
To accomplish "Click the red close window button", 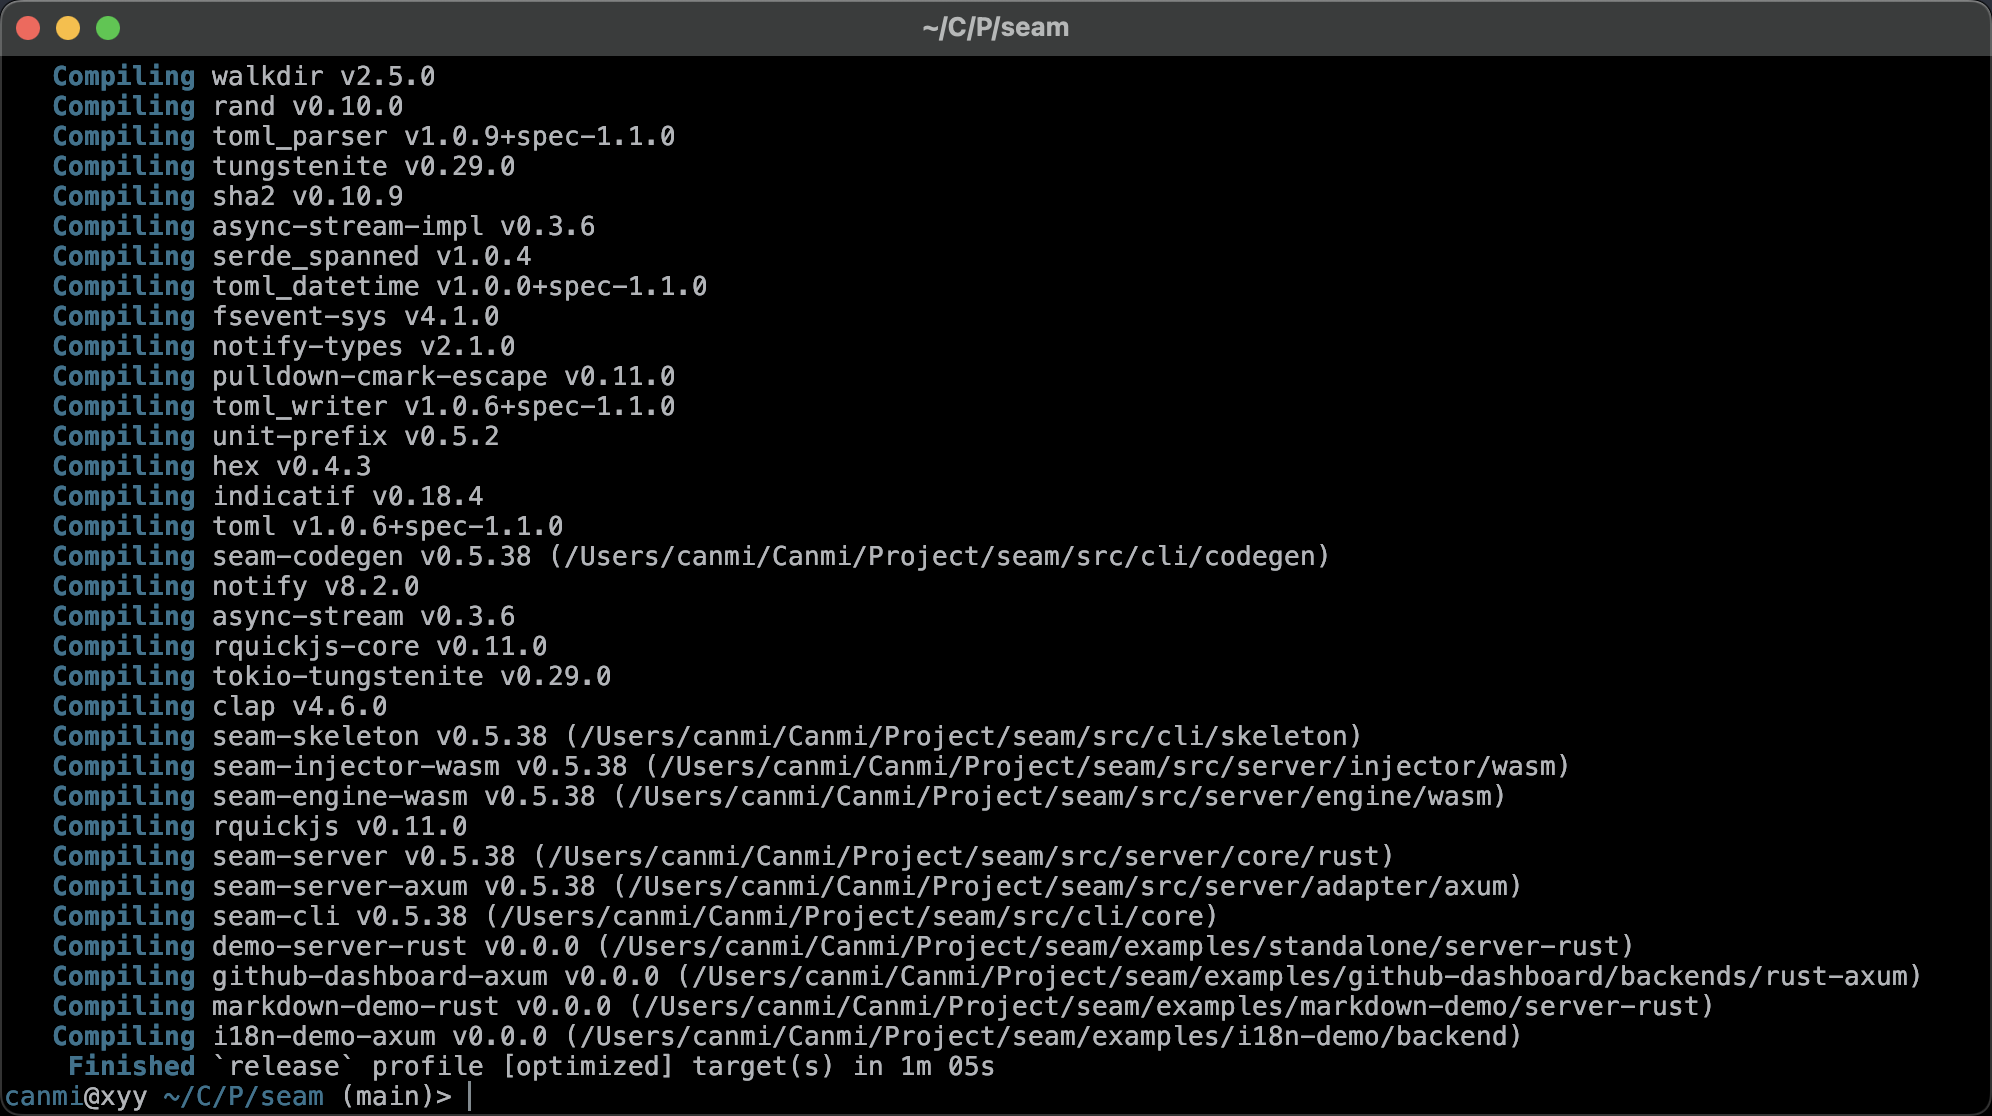I will tap(28, 28).
